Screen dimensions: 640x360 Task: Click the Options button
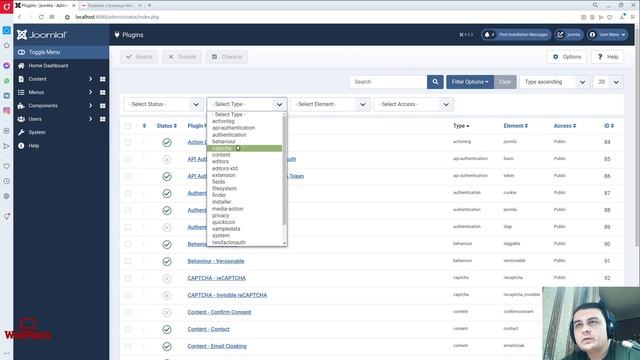click(x=567, y=57)
